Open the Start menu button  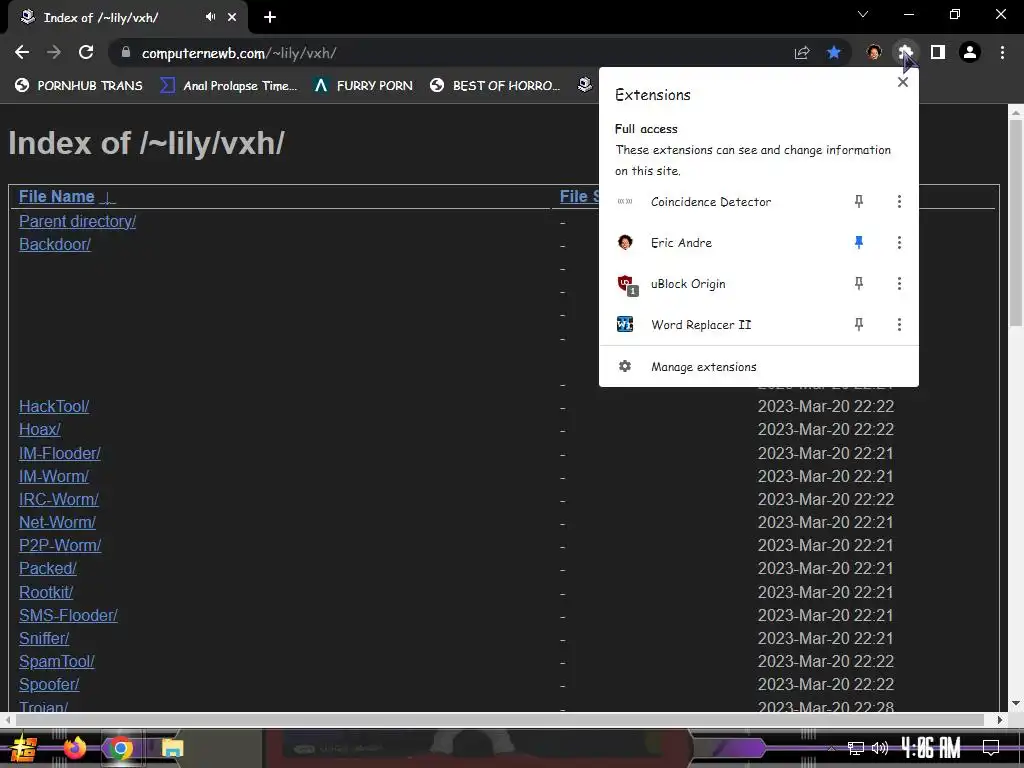pyautogui.click(x=24, y=748)
